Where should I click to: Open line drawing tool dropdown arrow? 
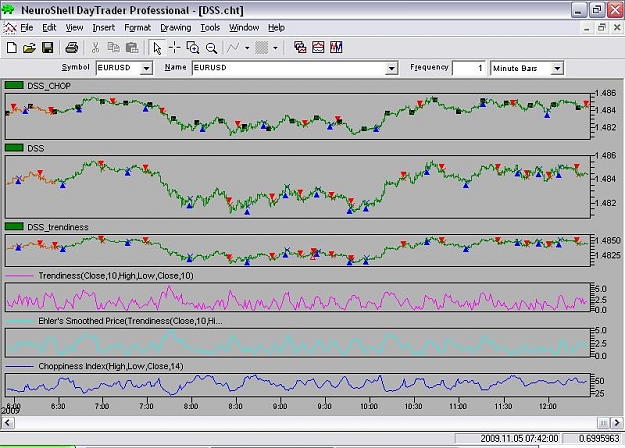point(247,48)
